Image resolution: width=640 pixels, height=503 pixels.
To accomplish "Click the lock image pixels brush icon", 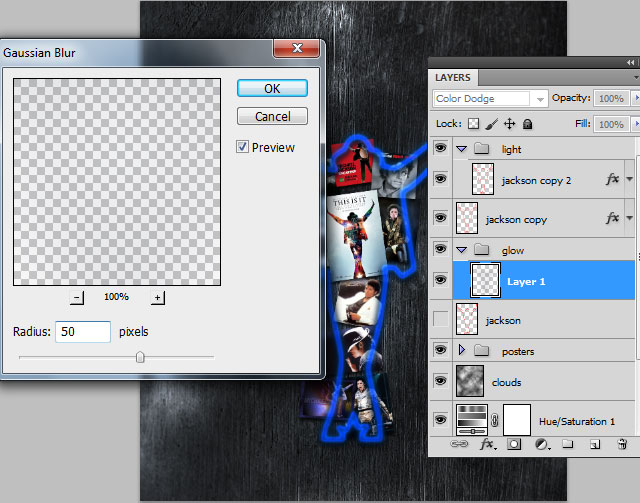I will pos(492,123).
